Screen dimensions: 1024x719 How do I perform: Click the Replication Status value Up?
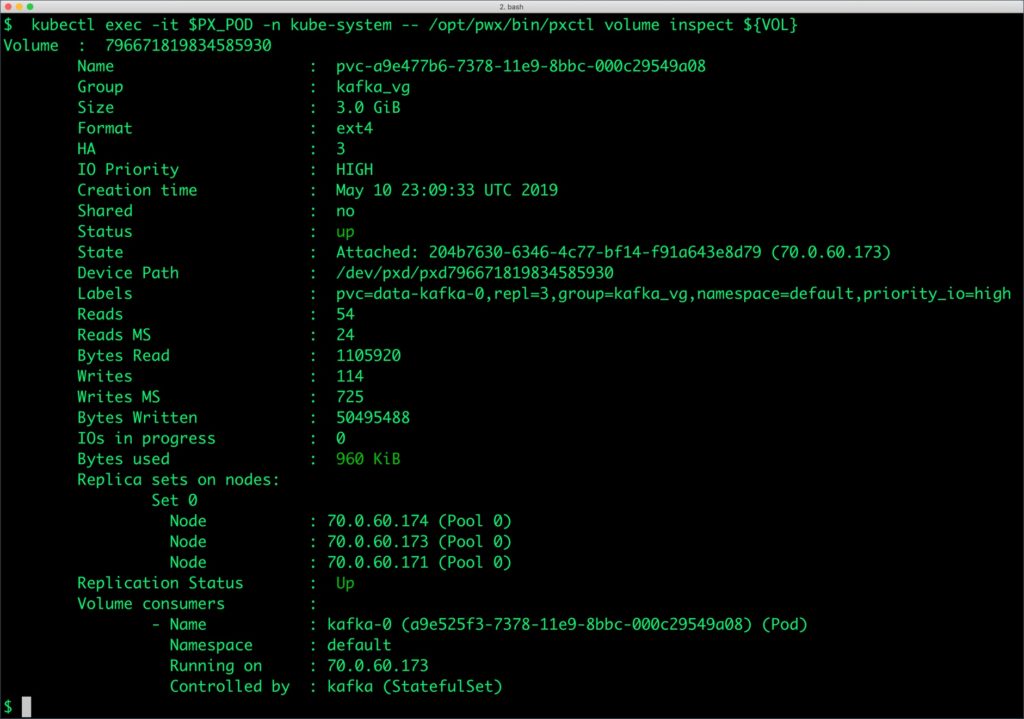(x=345, y=582)
